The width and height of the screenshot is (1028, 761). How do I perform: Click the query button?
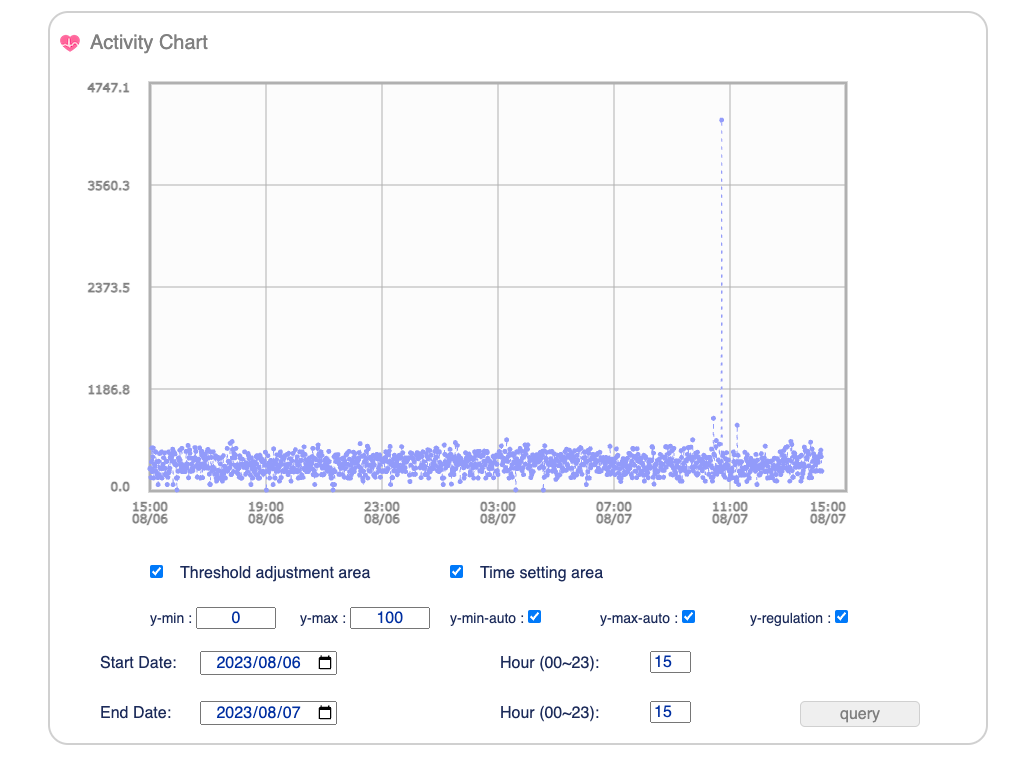click(860, 714)
